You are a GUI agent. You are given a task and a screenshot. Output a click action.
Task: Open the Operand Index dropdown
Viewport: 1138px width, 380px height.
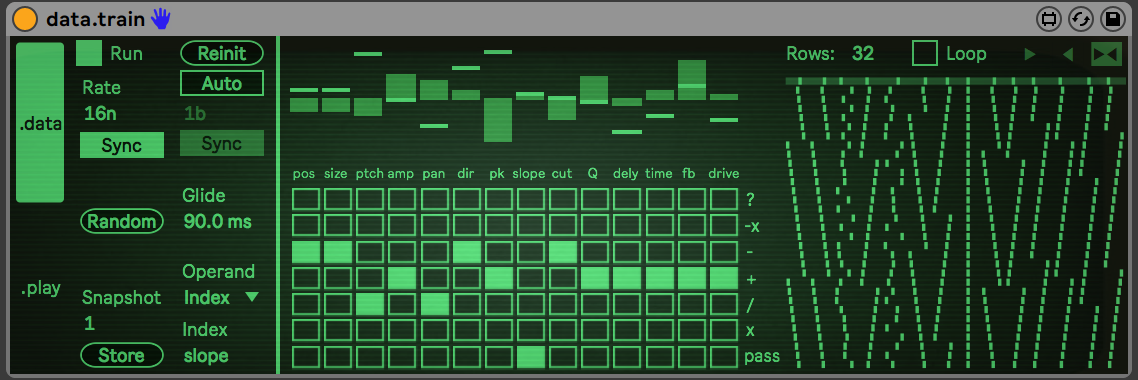click(221, 297)
